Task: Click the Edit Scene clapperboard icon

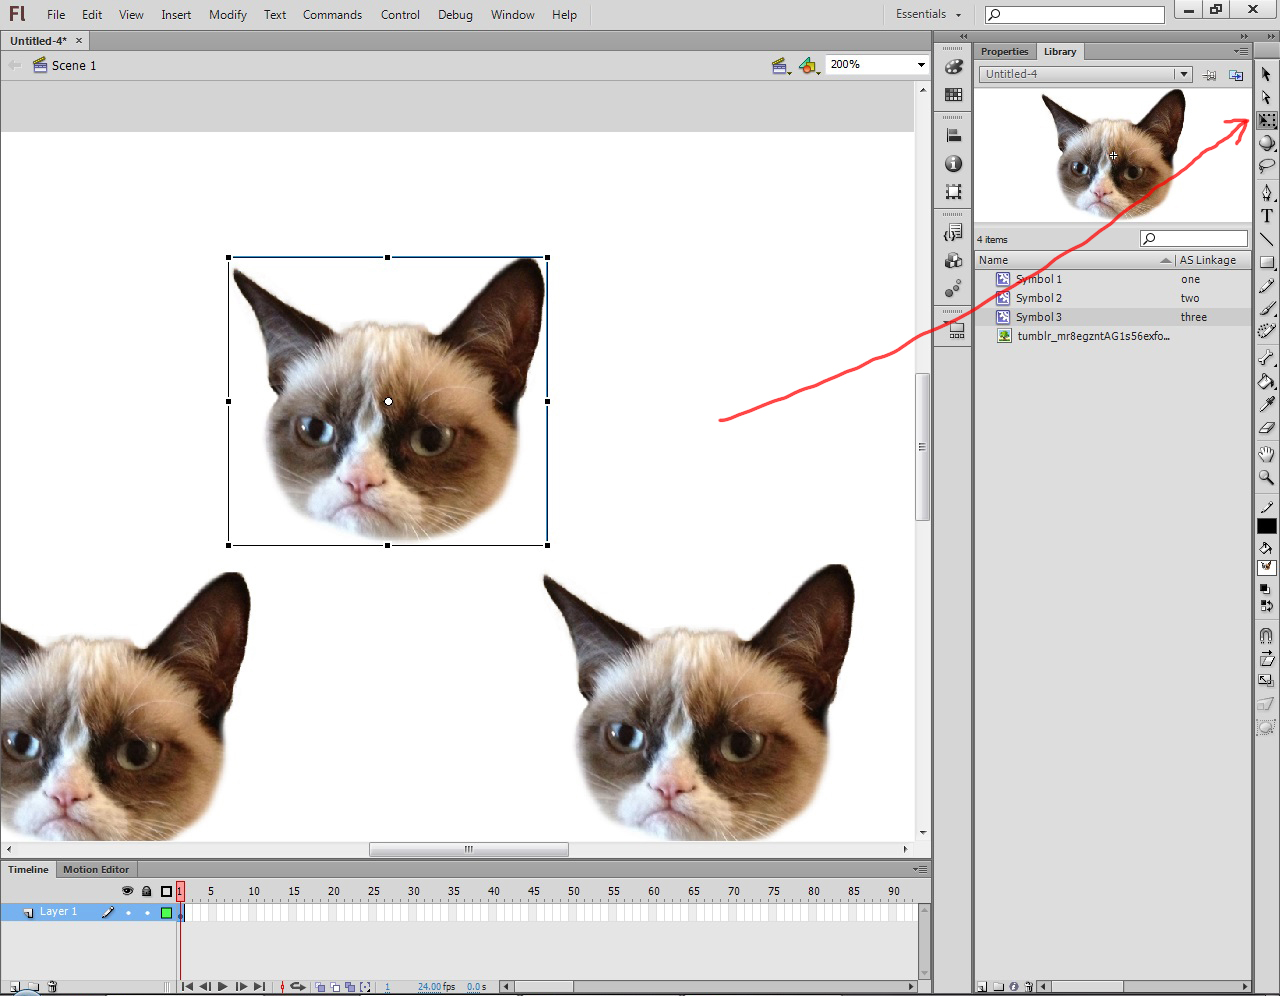Action: click(x=781, y=65)
